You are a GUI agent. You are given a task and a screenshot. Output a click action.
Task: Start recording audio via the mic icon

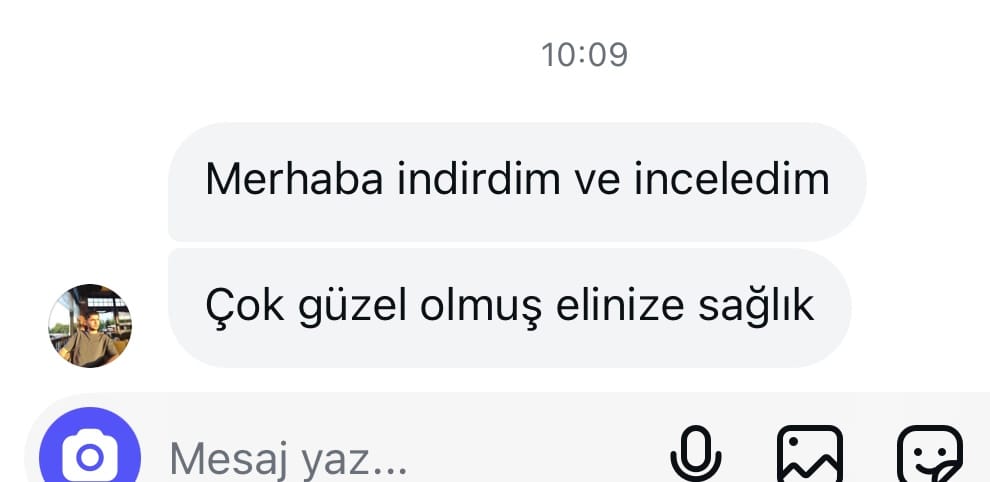(696, 454)
